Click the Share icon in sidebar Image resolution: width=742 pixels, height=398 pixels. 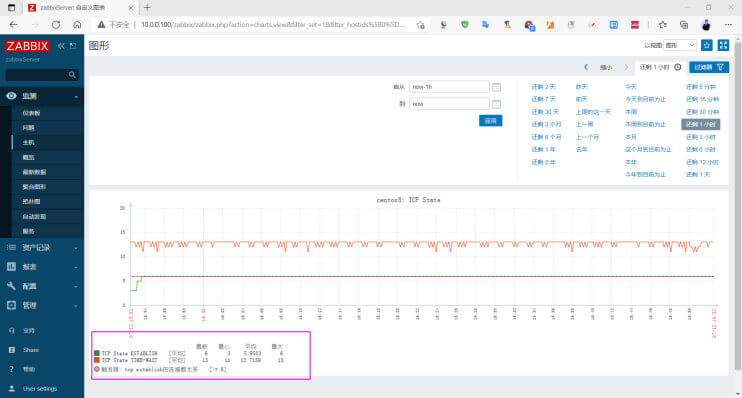pos(12,350)
